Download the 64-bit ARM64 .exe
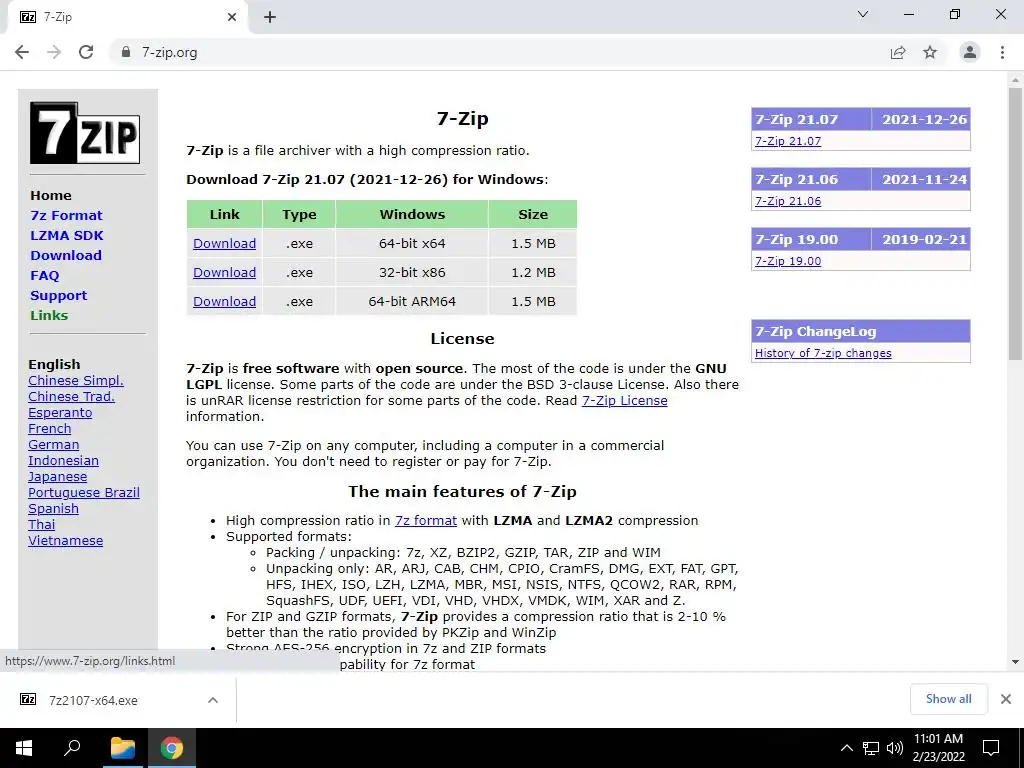 coord(224,302)
